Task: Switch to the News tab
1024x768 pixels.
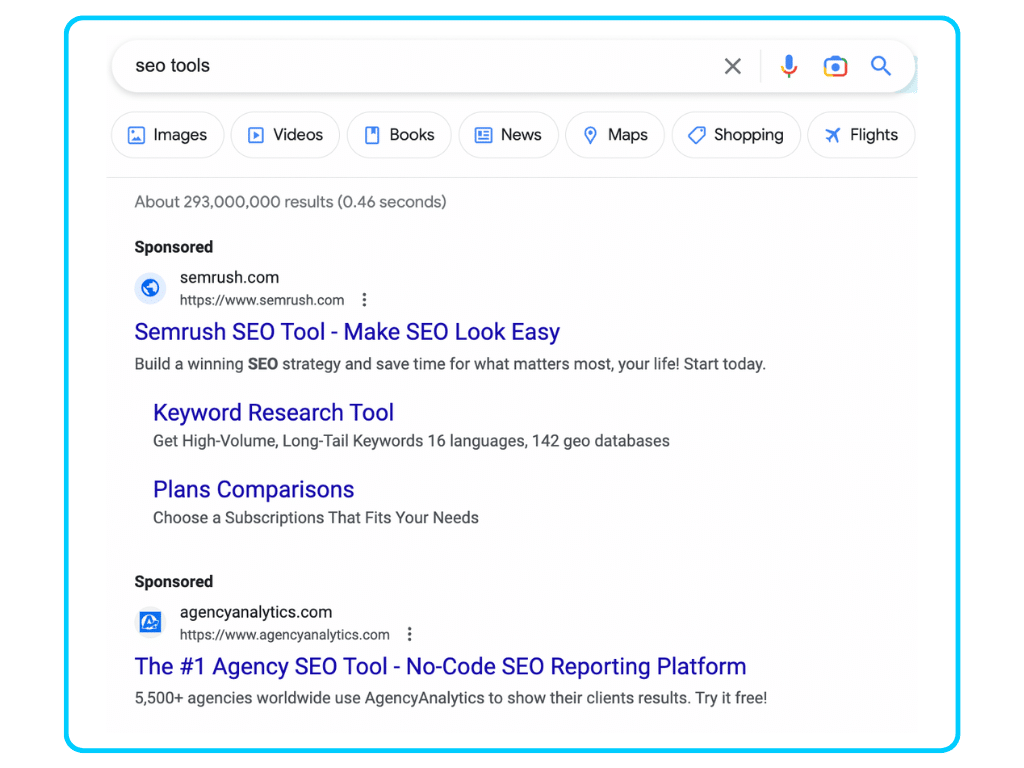Action: 510,134
